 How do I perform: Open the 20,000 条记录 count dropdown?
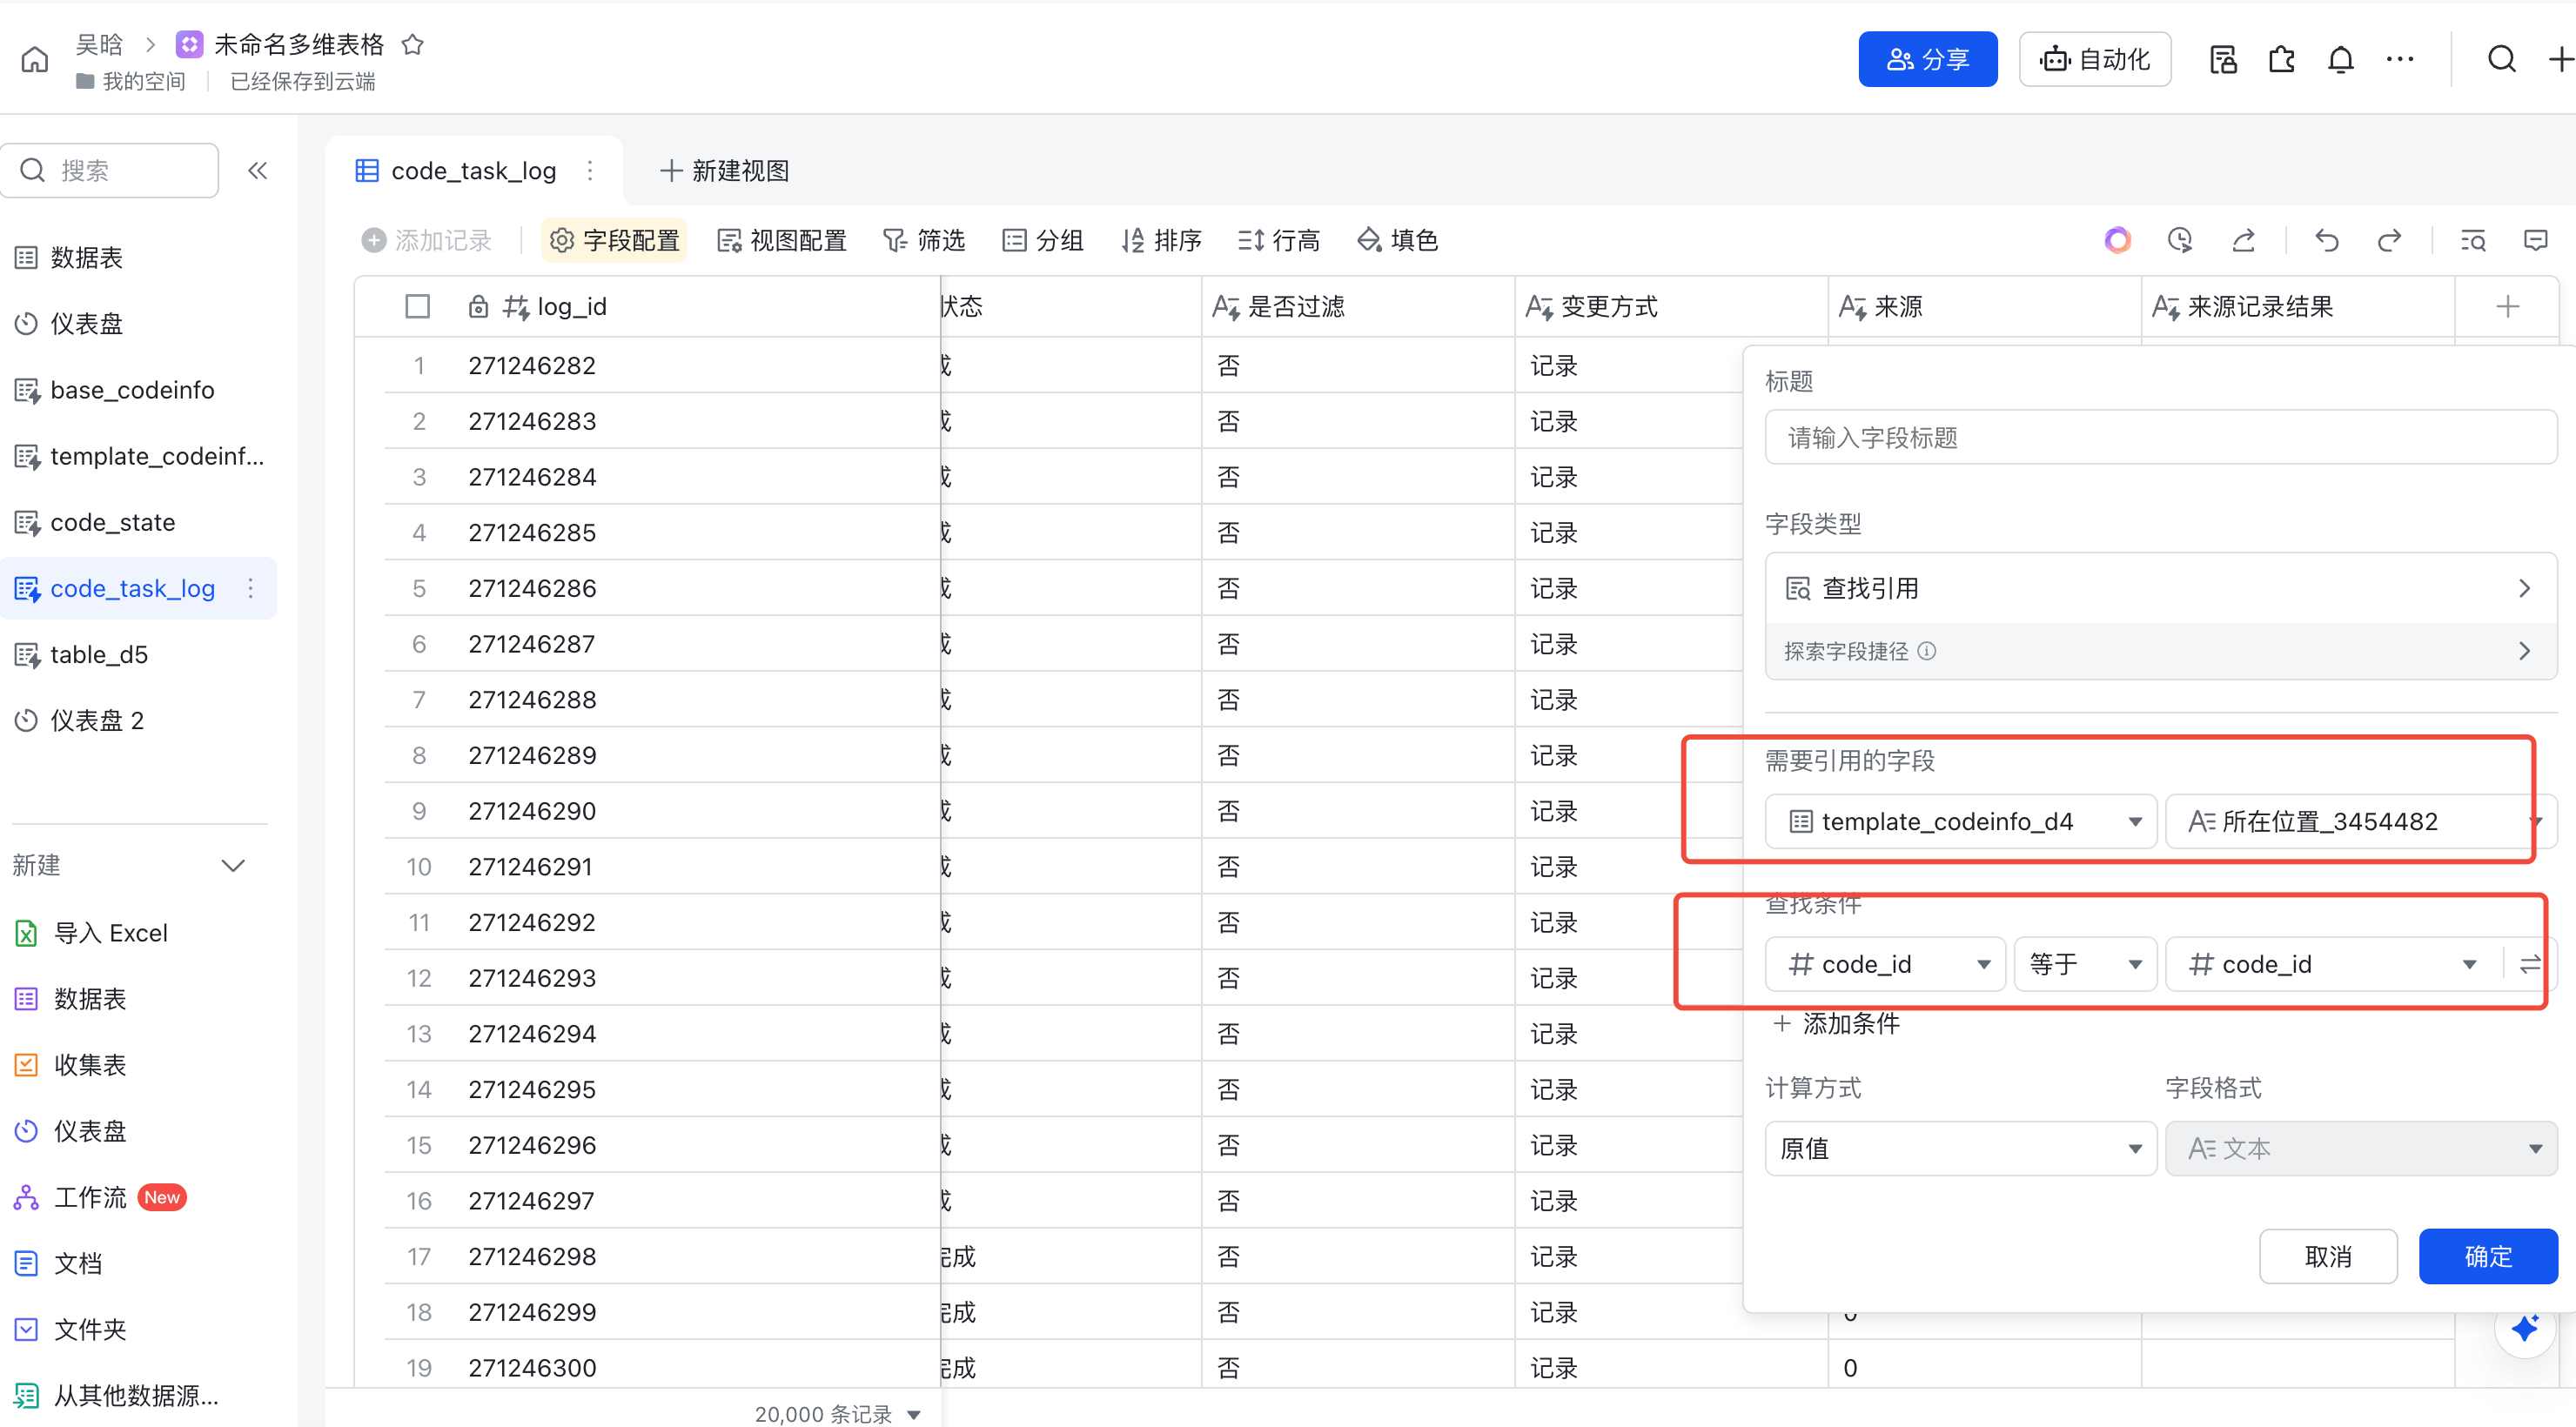(837, 1413)
